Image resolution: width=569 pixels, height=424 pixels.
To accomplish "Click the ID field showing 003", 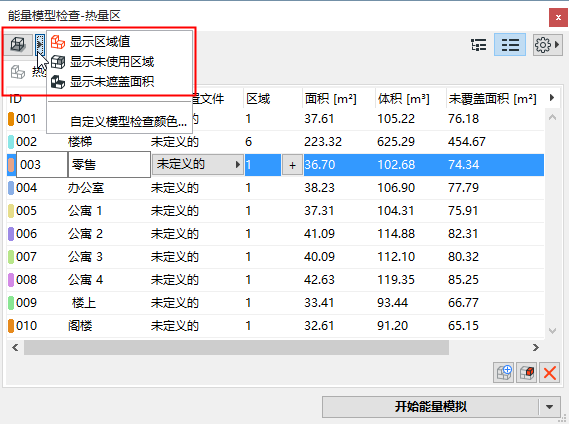I will [42, 165].
